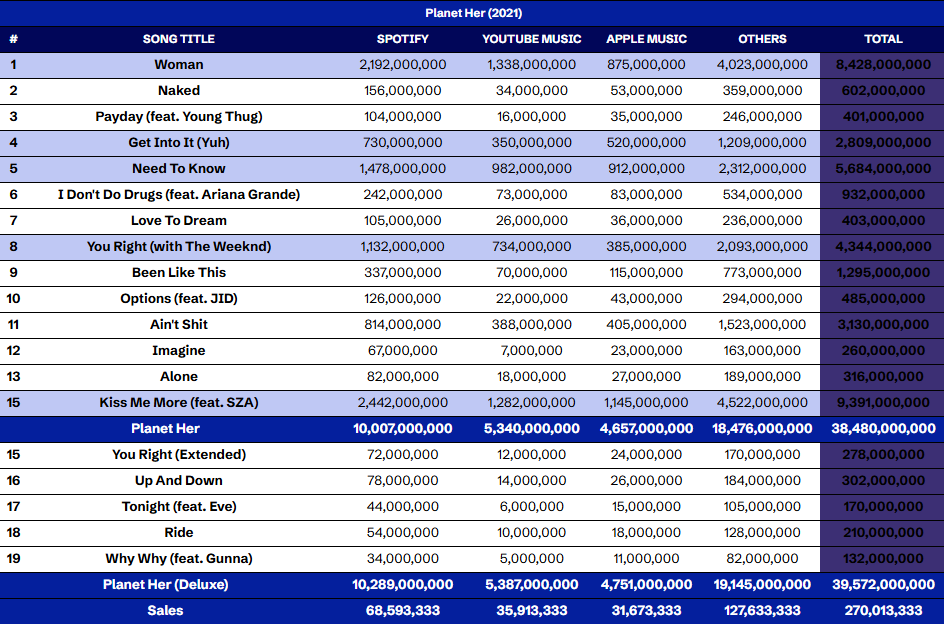Screen dimensions: 944x624
Task: Click the song title 'Ain't Shit'
Action: tap(179, 325)
